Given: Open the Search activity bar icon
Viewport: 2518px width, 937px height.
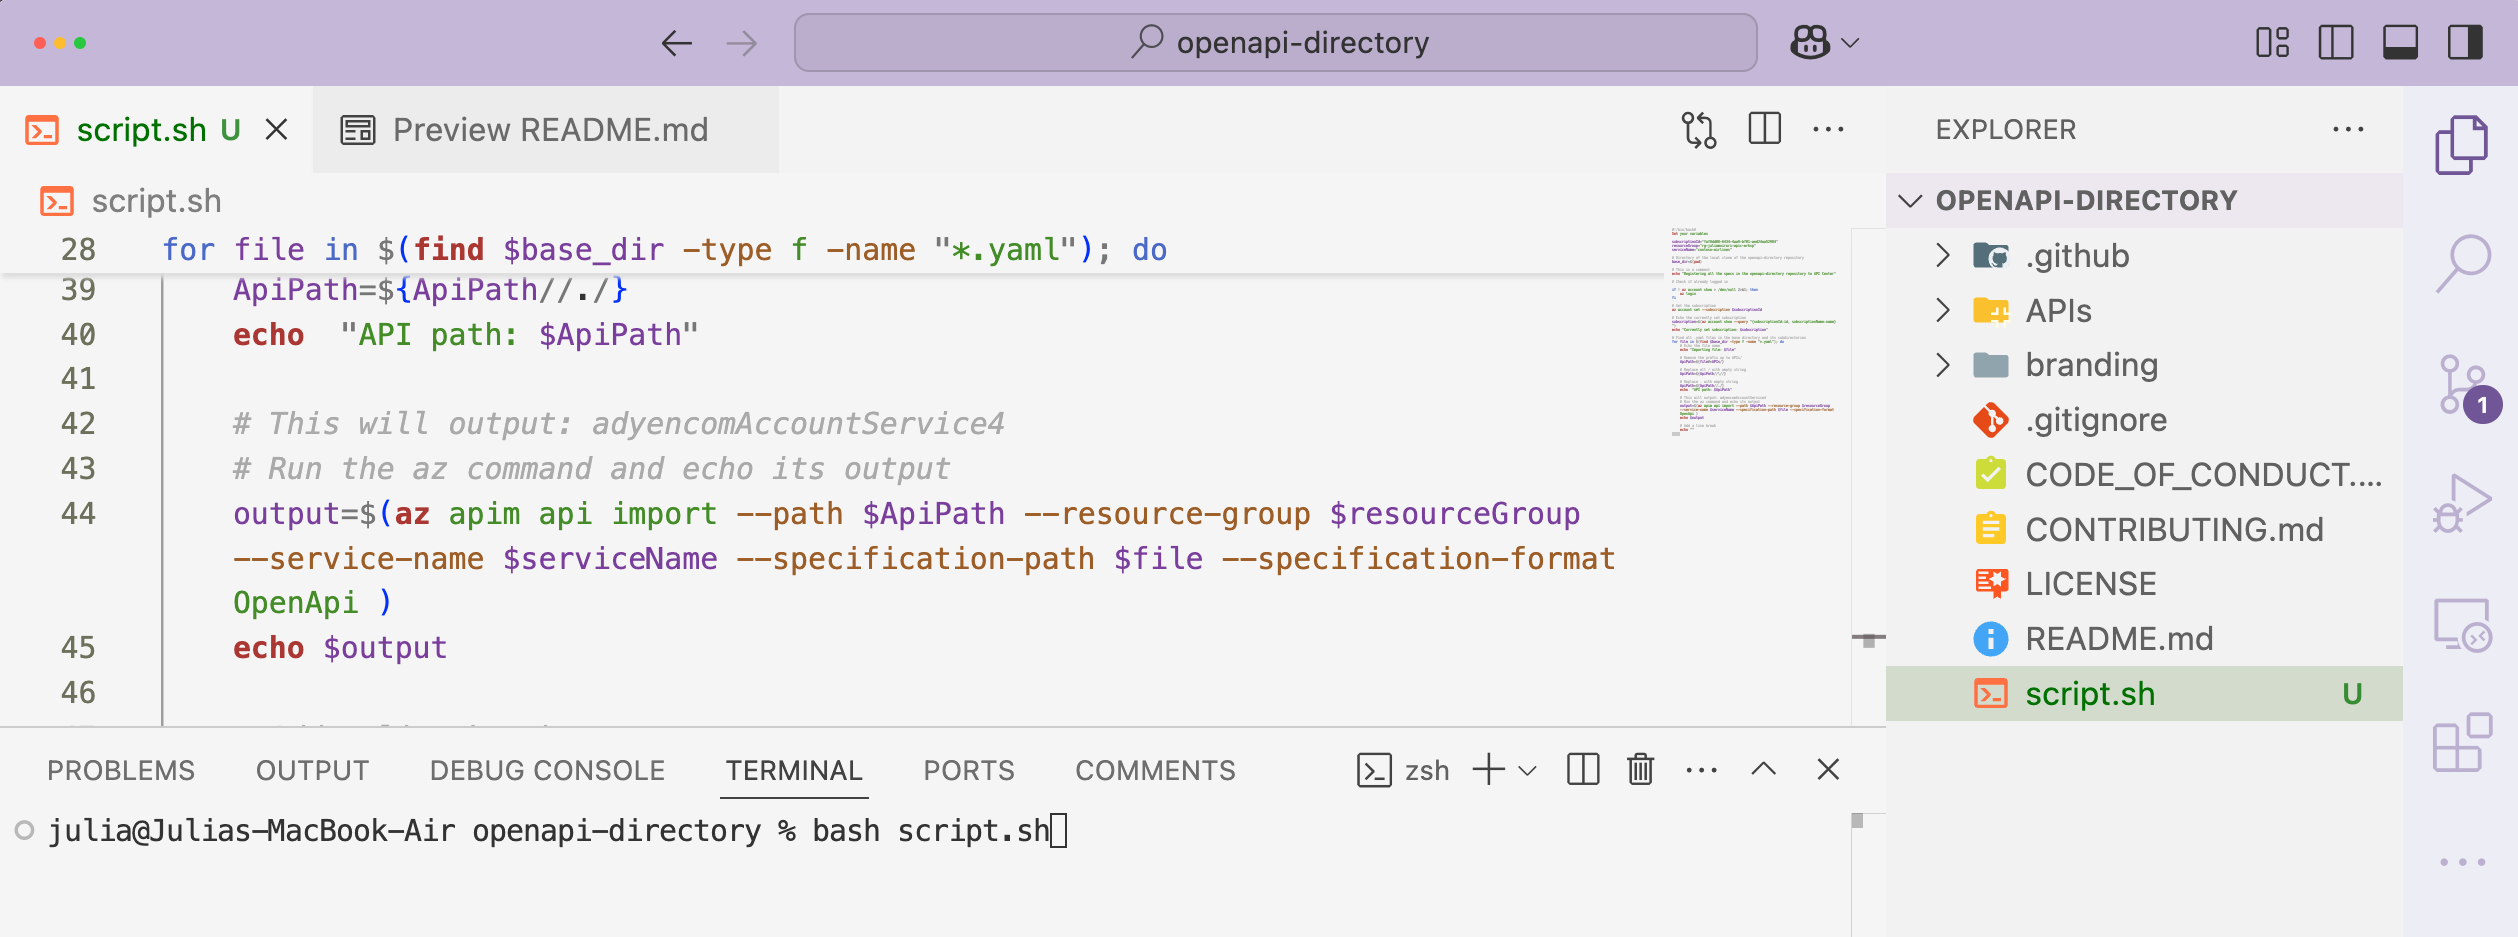Looking at the screenshot, I should pyautogui.click(x=2461, y=263).
